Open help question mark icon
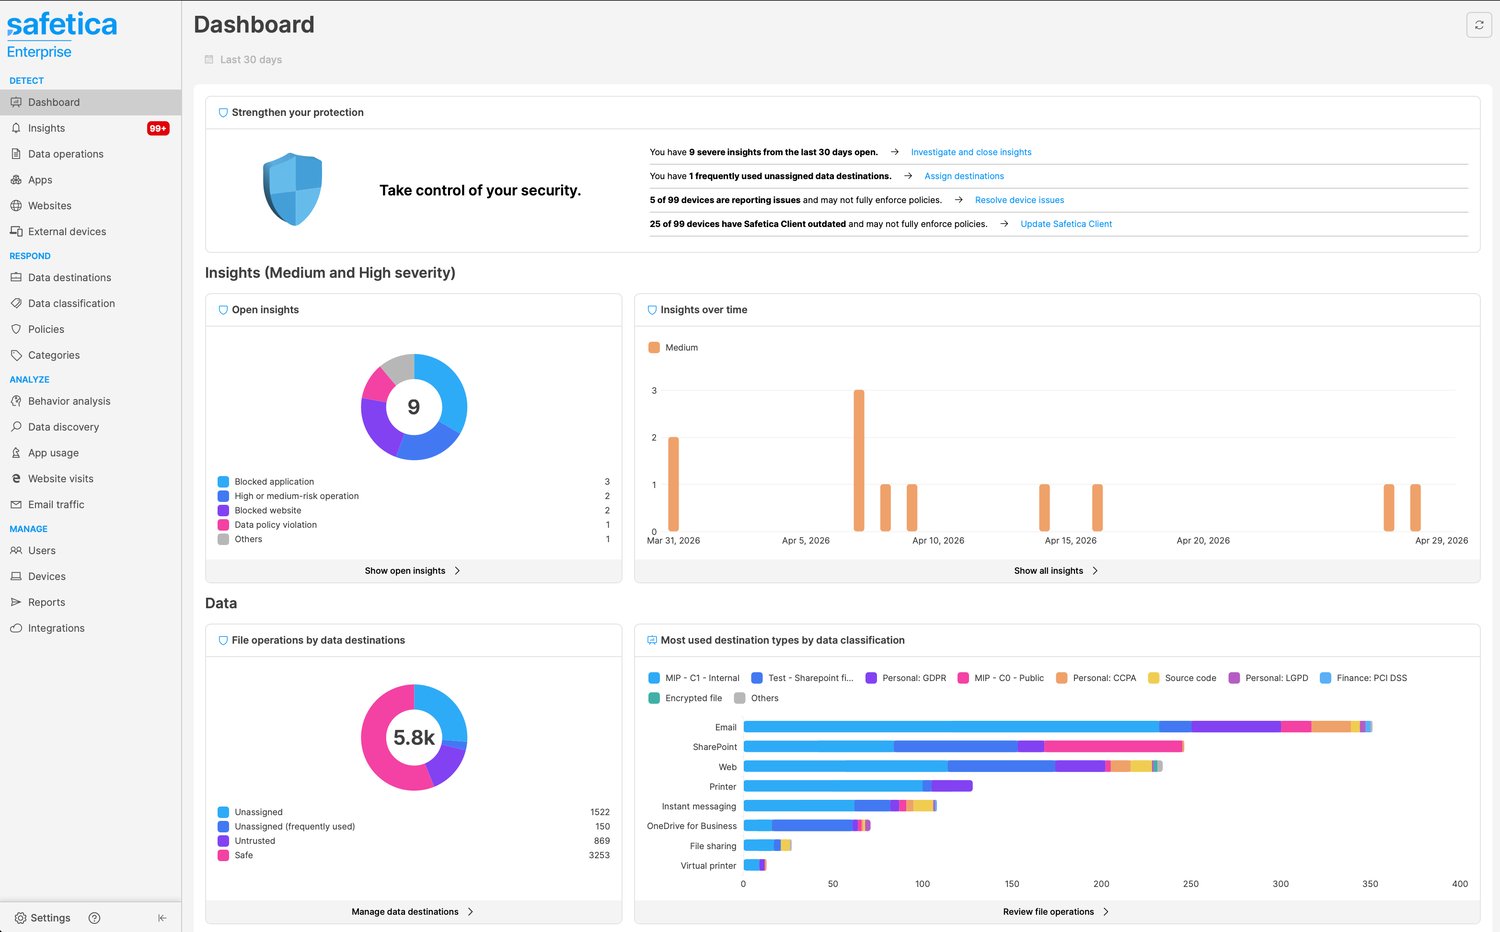 [x=94, y=918]
